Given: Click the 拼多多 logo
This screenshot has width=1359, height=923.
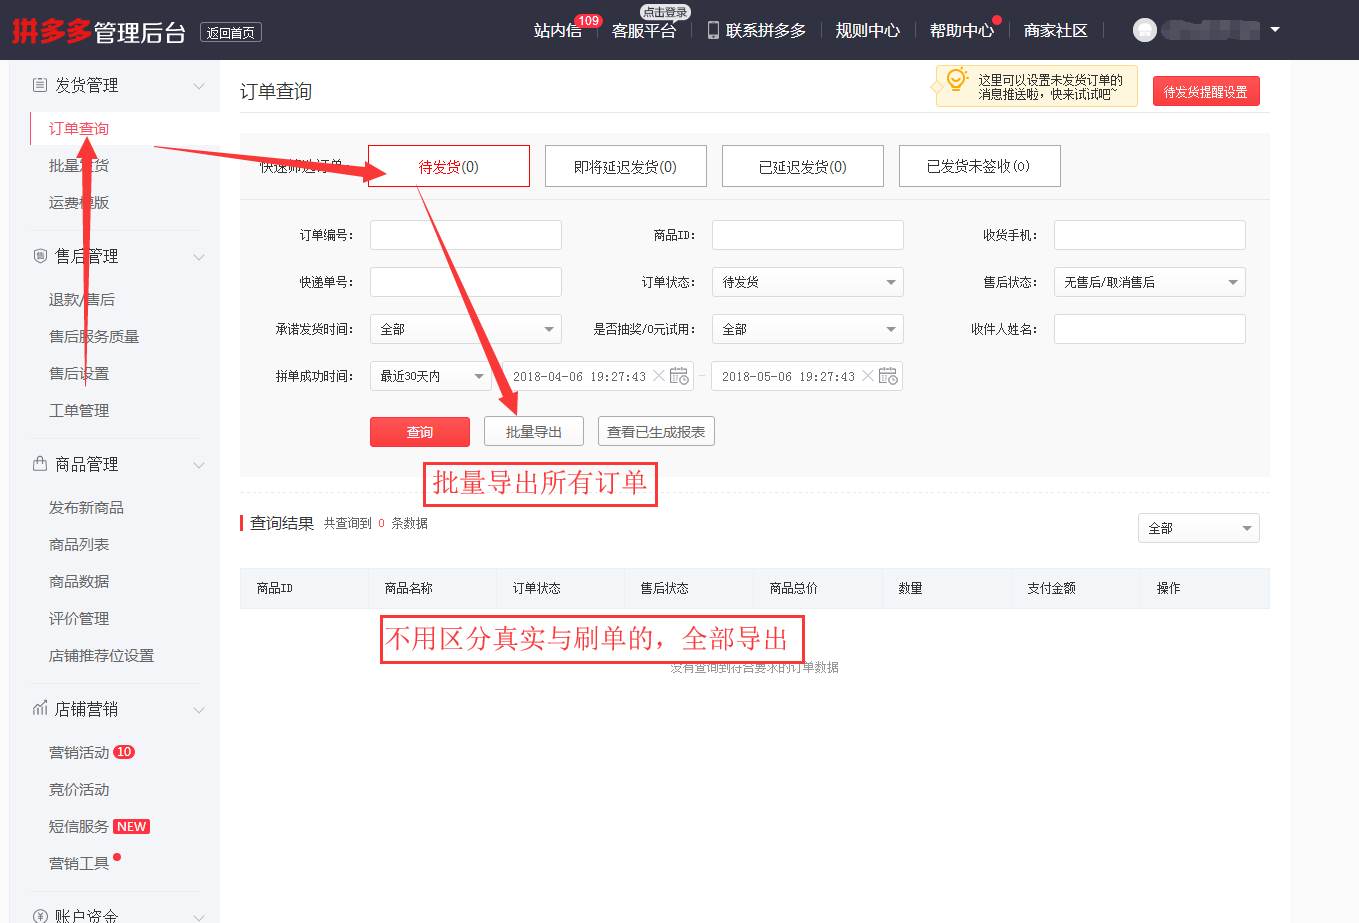Looking at the screenshot, I should 52,31.
